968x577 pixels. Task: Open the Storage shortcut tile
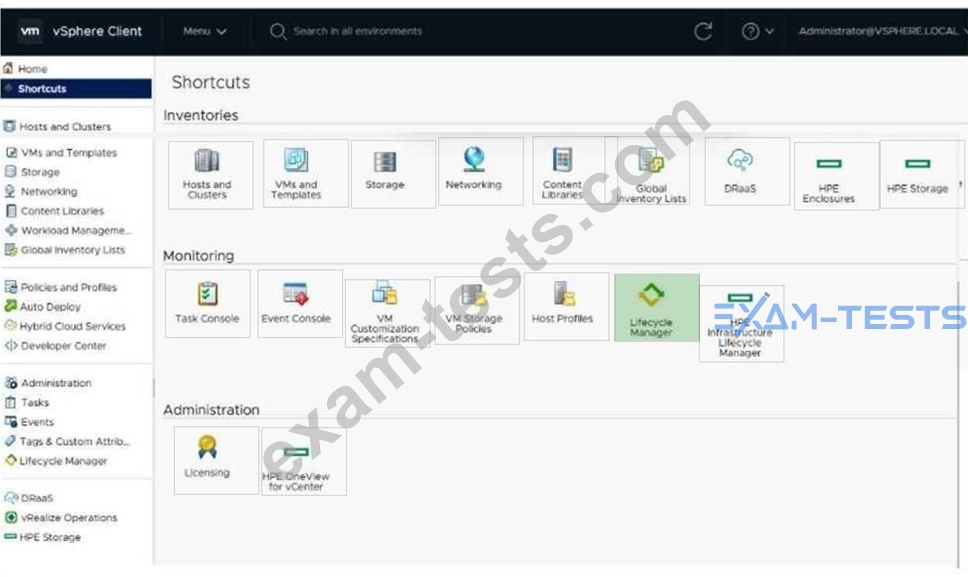(x=393, y=174)
